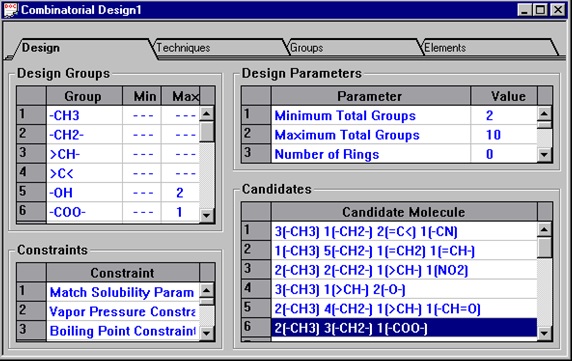
Task: Select candidate 1(-CH3) 5(-CH2-) 1(=CH2) 1(=CH-)
Action: (404, 251)
